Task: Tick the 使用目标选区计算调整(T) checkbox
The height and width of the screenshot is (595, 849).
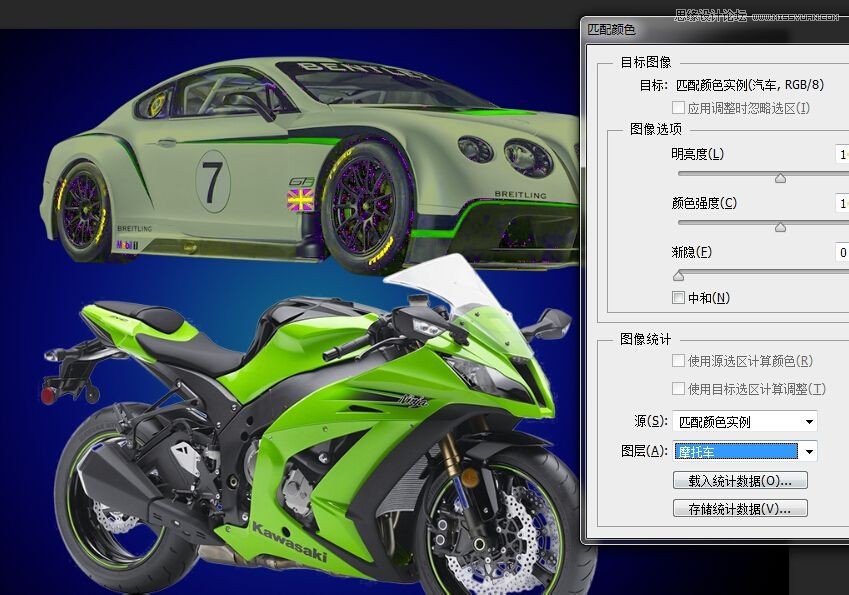Action: point(678,388)
